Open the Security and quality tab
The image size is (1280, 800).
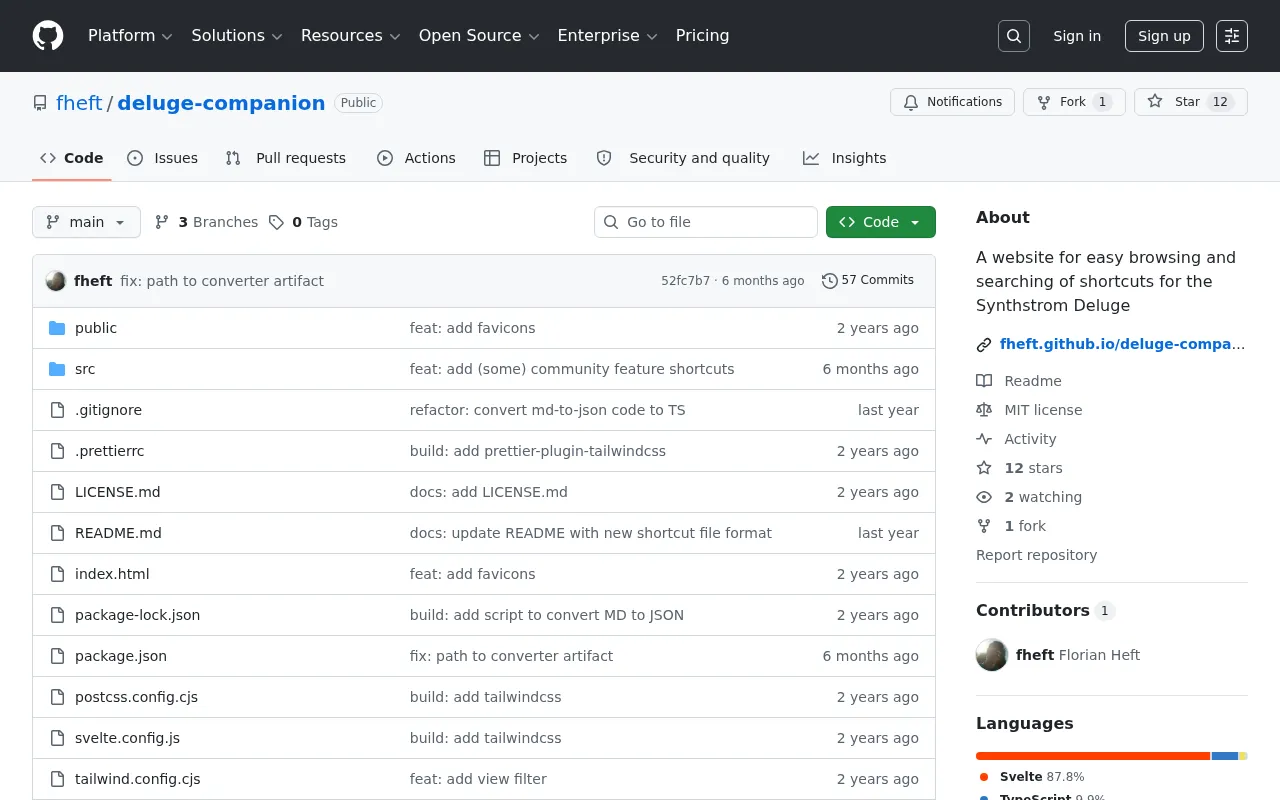coord(683,158)
